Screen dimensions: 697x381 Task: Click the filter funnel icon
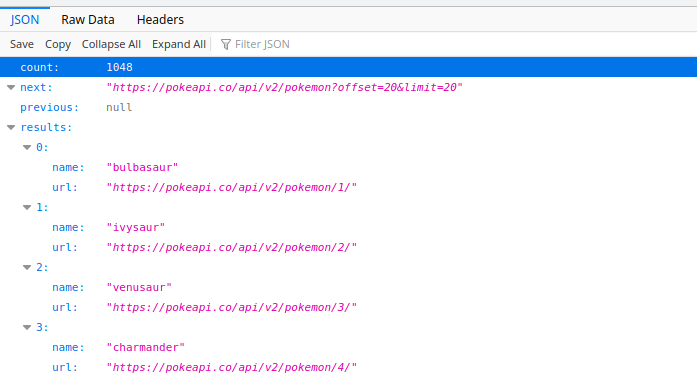point(226,44)
